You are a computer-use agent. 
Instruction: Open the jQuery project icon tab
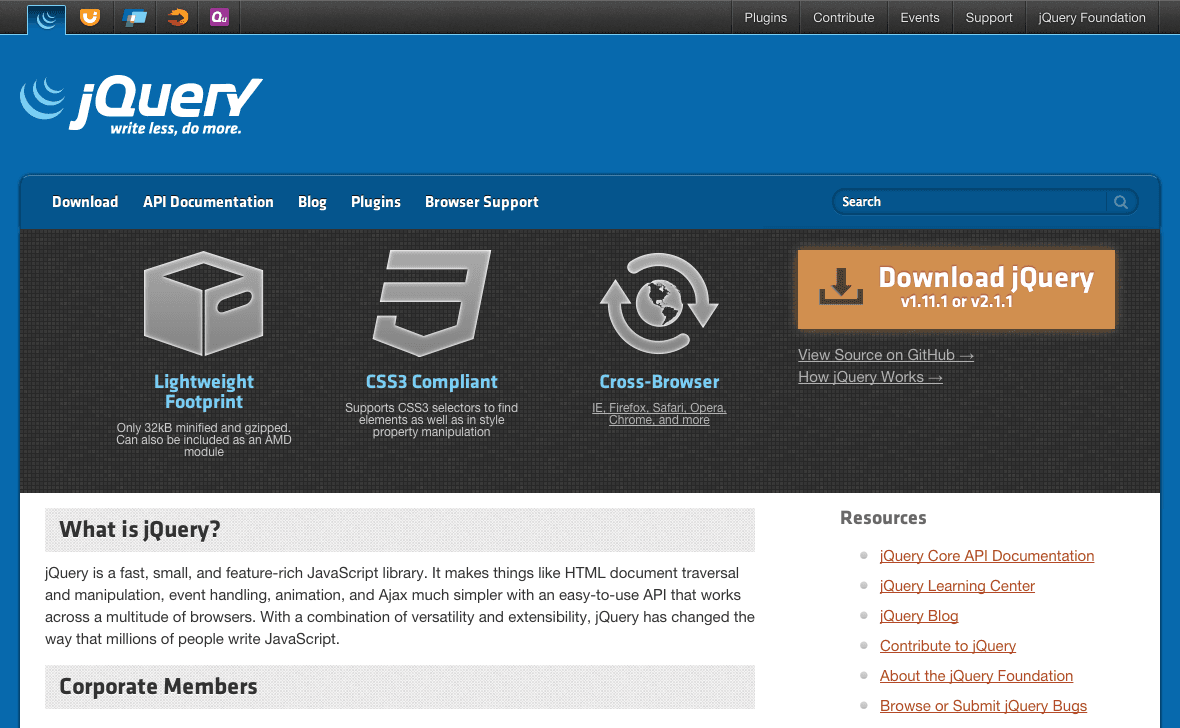(x=47, y=19)
